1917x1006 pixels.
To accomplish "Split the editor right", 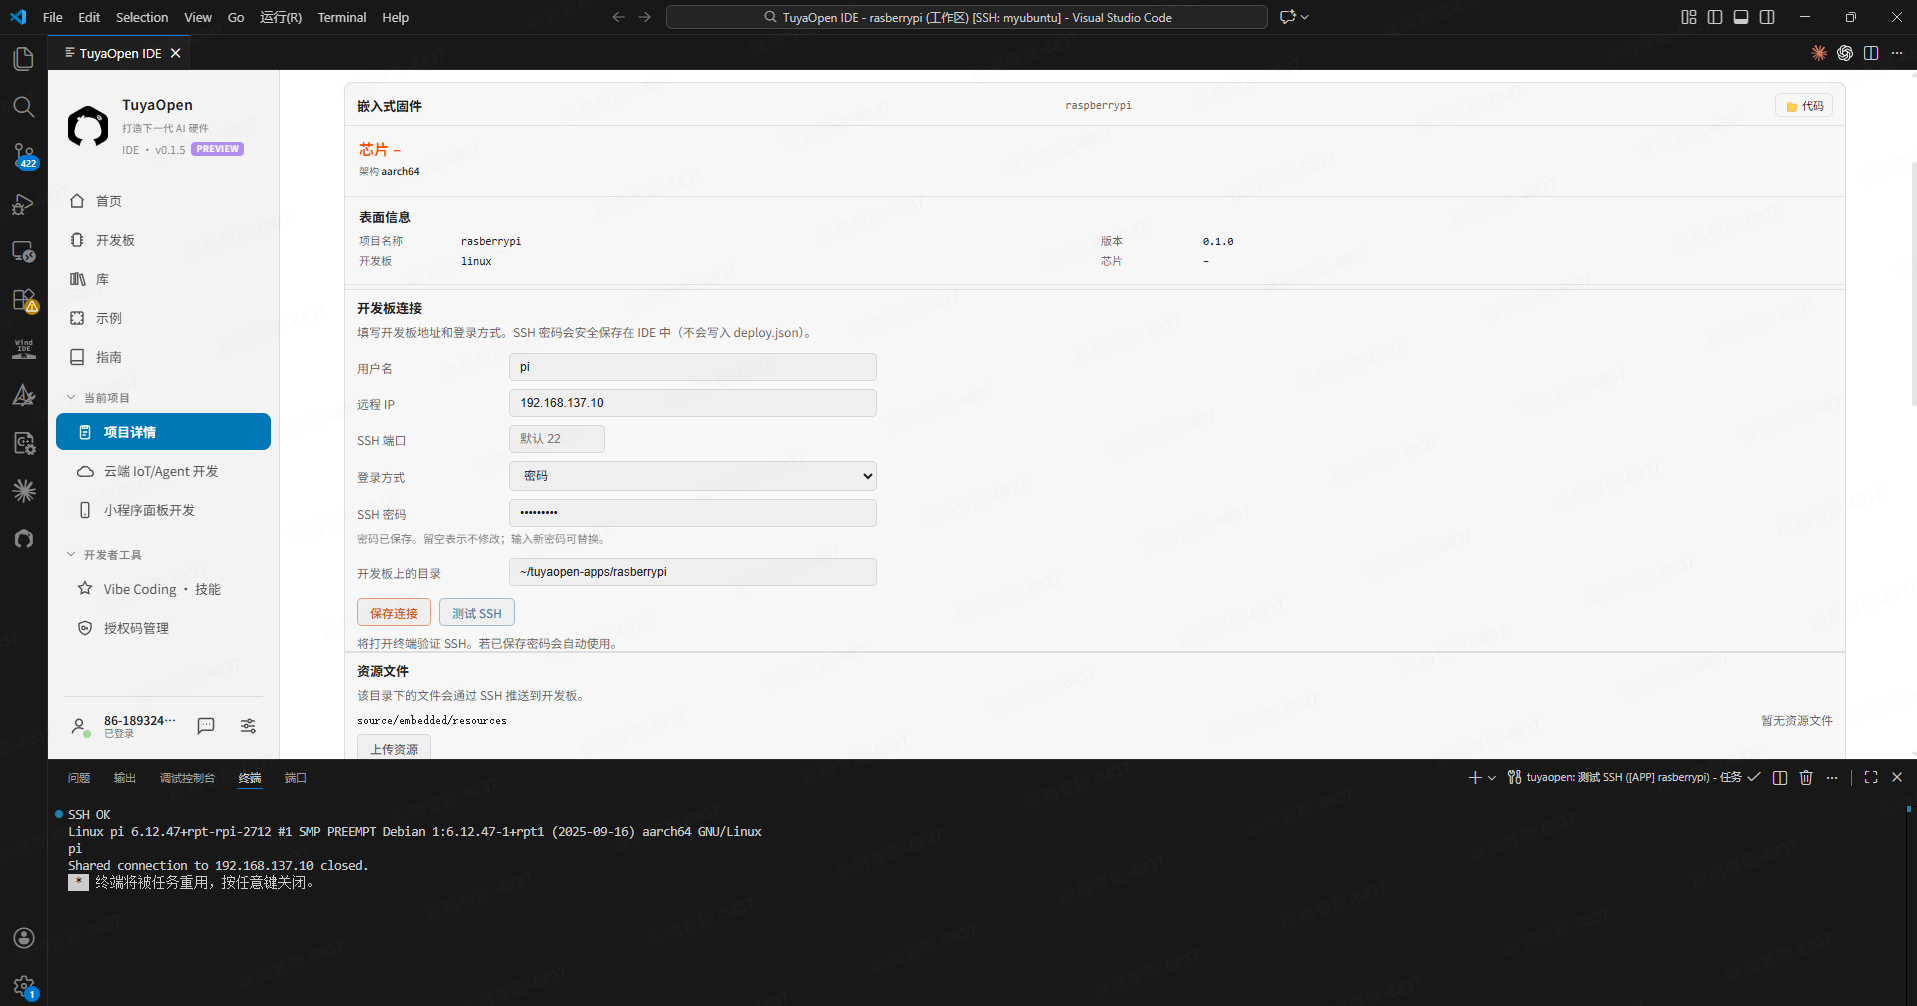I will pos(1871,53).
